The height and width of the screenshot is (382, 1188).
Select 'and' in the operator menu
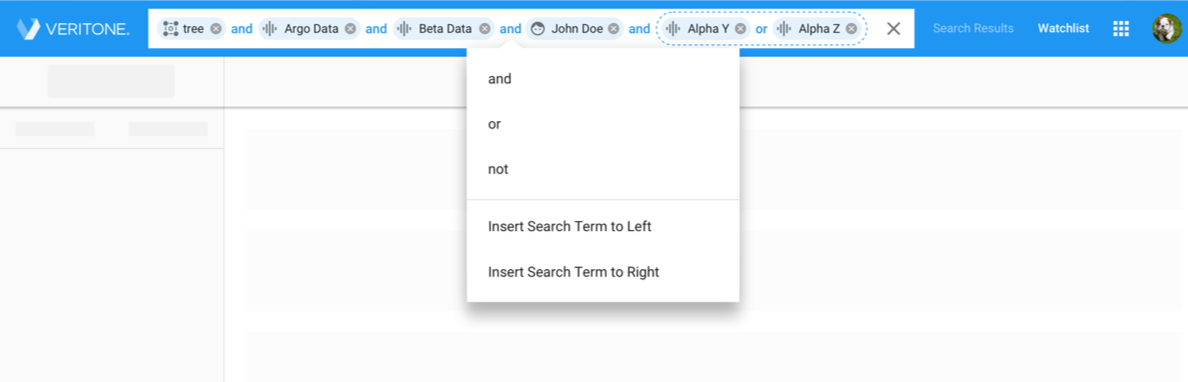click(x=603, y=79)
